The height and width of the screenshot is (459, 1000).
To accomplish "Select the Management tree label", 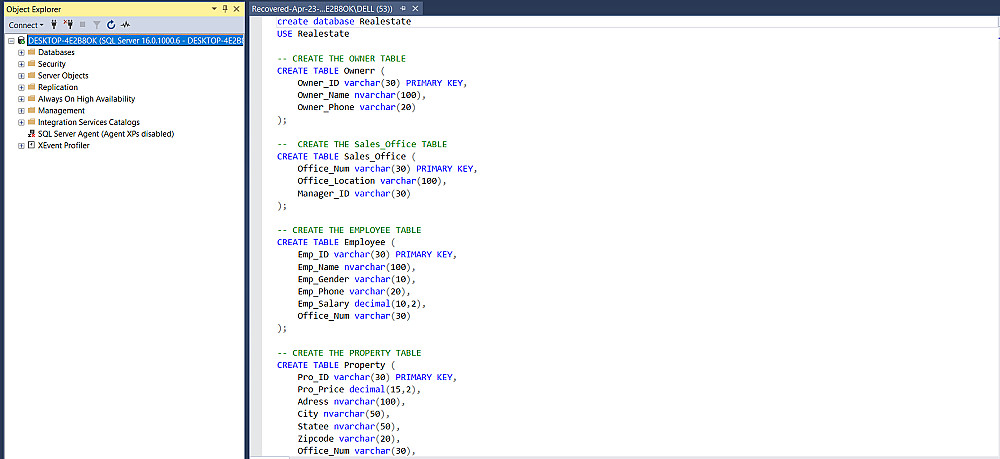I will click(61, 110).
